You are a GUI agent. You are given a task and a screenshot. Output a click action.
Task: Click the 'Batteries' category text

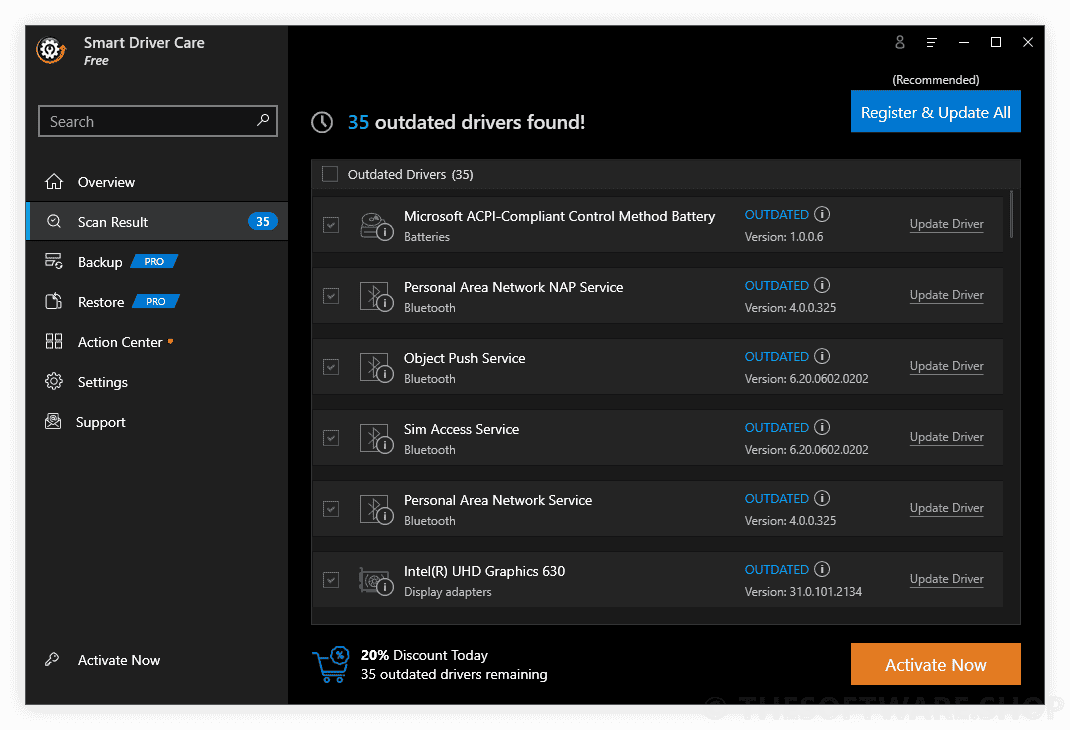point(426,237)
